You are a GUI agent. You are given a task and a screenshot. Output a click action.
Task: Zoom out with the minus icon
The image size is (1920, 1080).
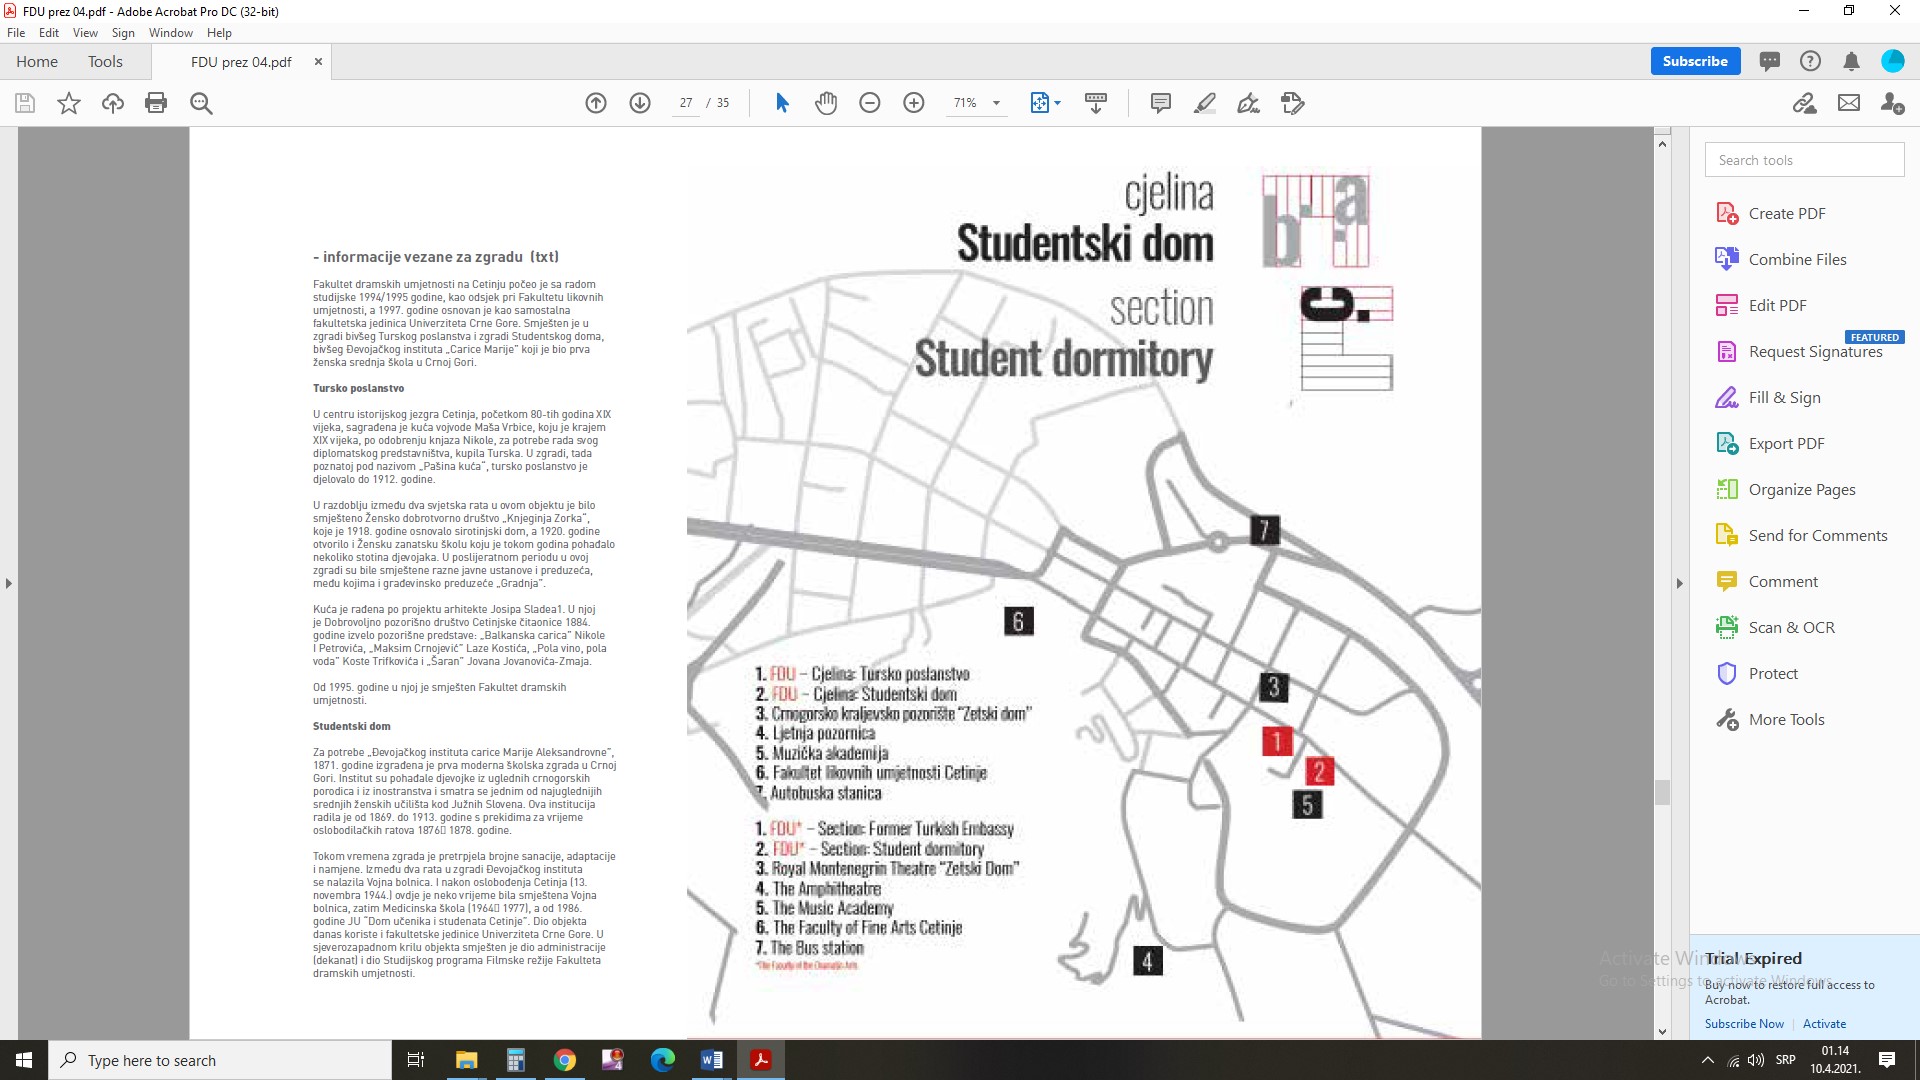click(870, 103)
